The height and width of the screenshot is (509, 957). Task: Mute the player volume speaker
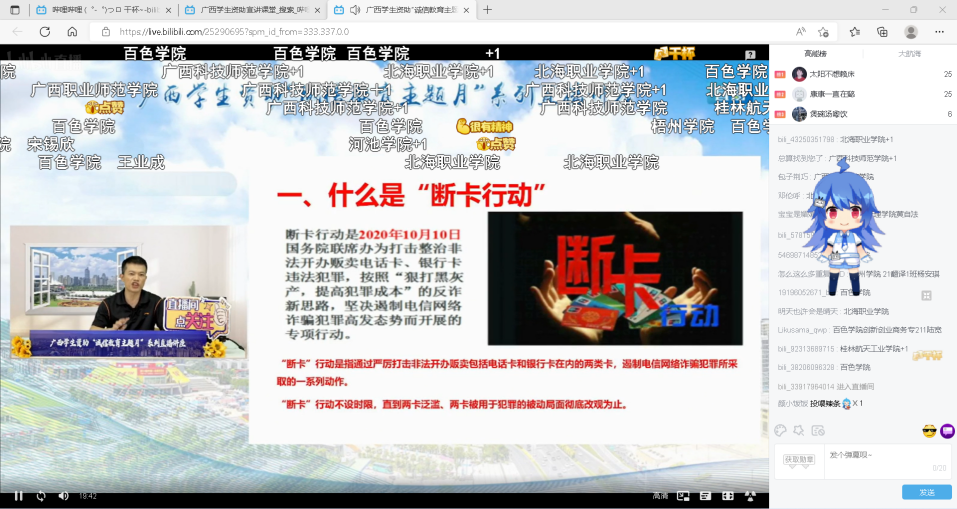coord(63,496)
